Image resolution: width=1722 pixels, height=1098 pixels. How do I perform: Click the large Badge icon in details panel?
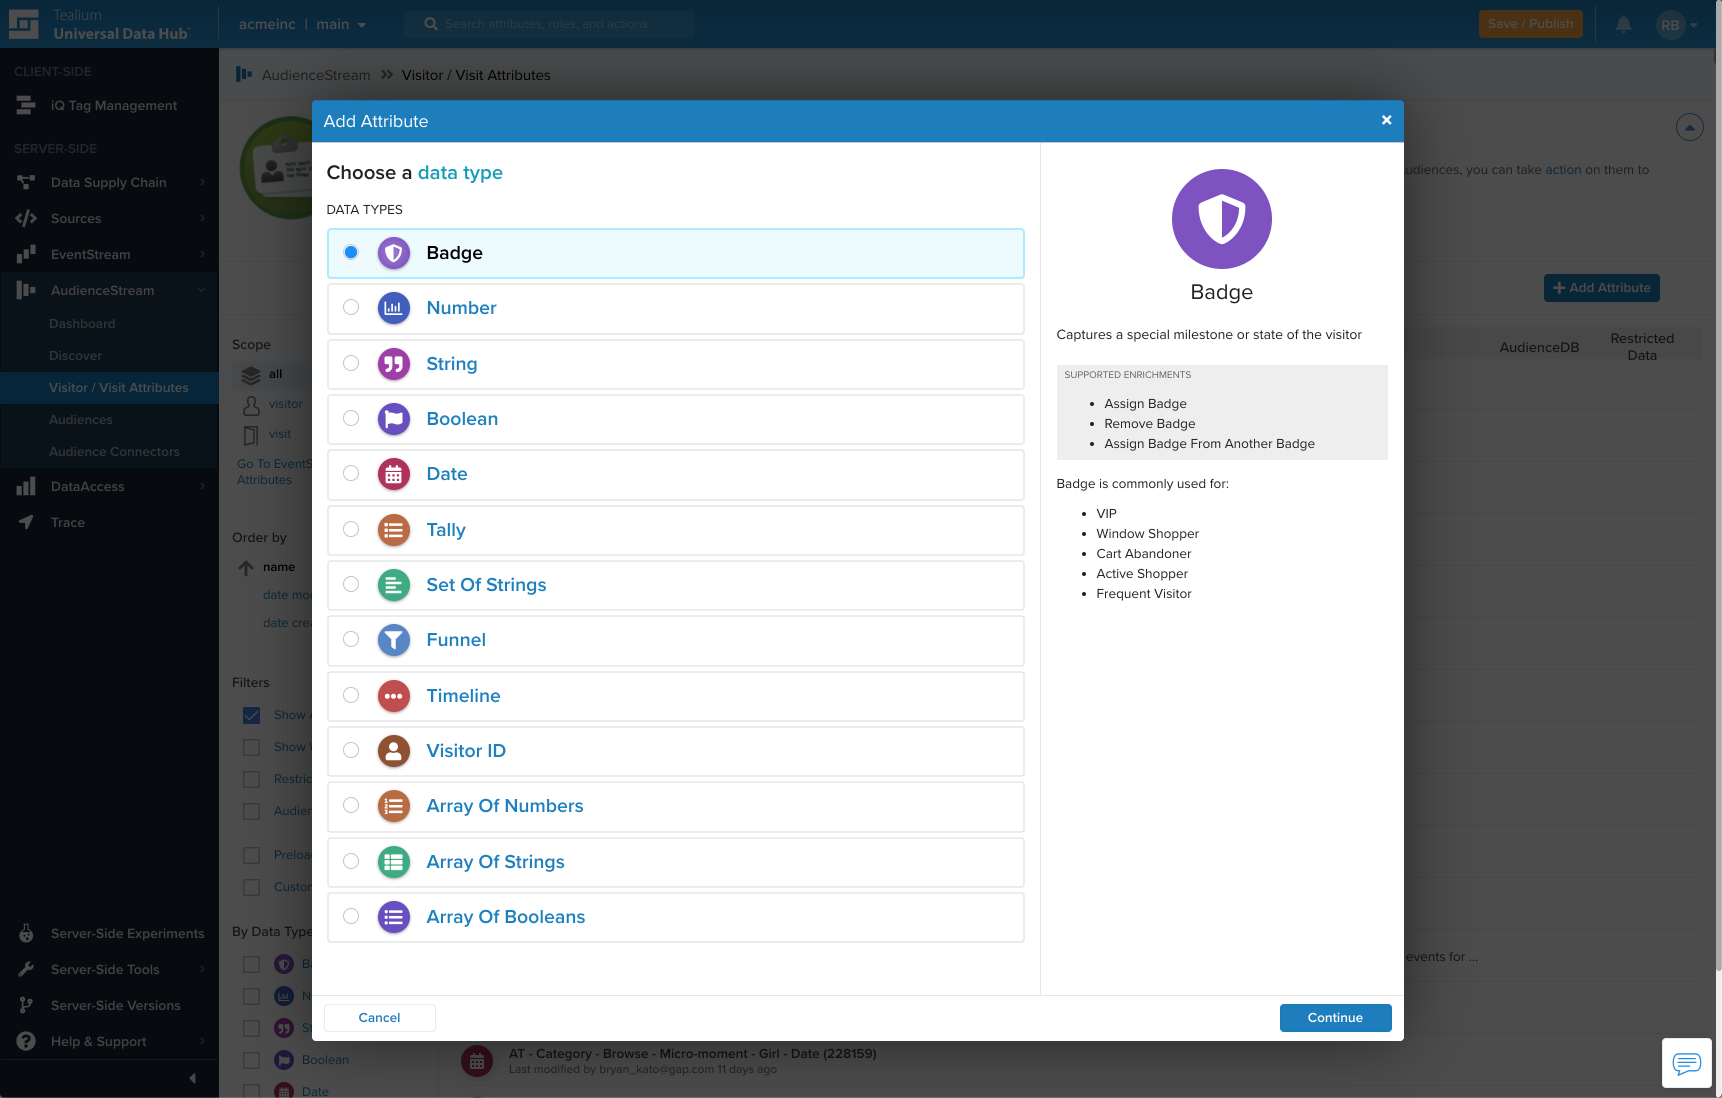click(x=1222, y=219)
